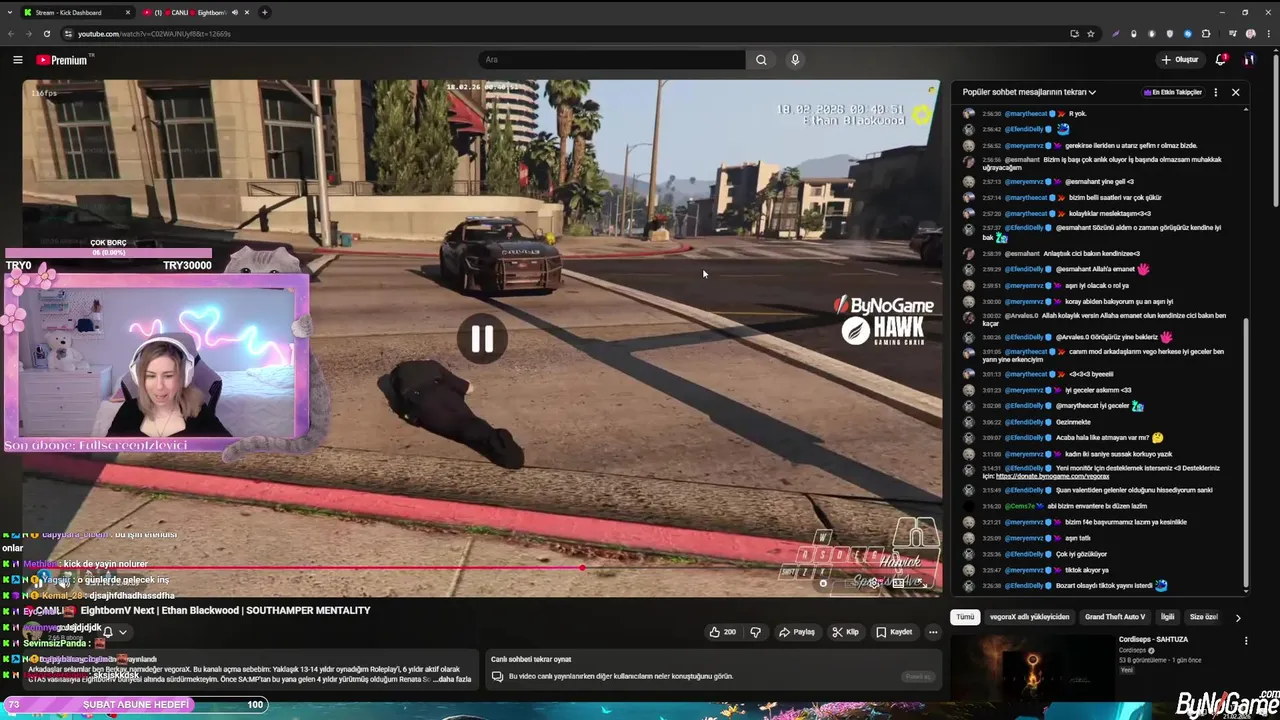Viewport: 1280px width, 720px height.
Task: Select the Tümü filter chip
Action: click(965, 617)
